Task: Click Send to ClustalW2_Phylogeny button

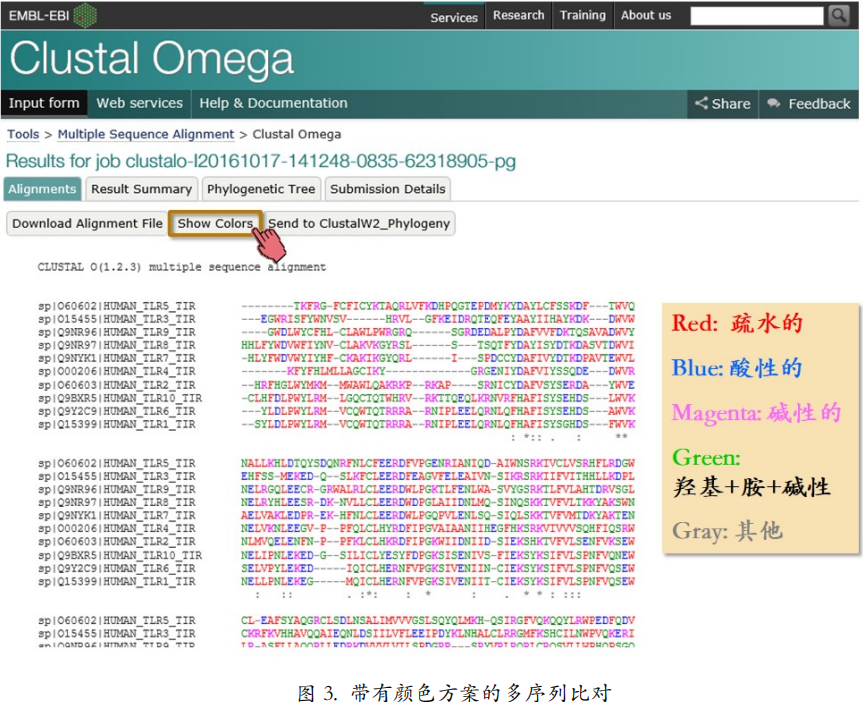Action: (359, 224)
